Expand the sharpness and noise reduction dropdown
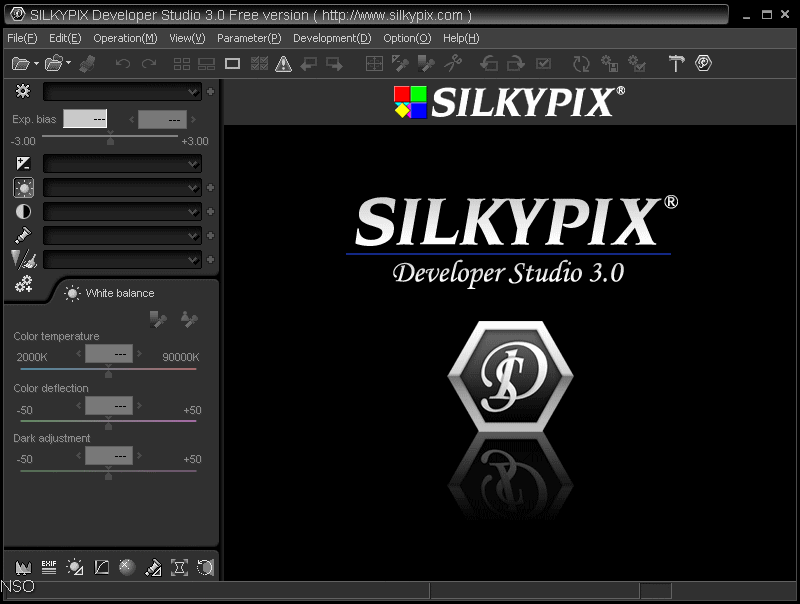 [122, 260]
